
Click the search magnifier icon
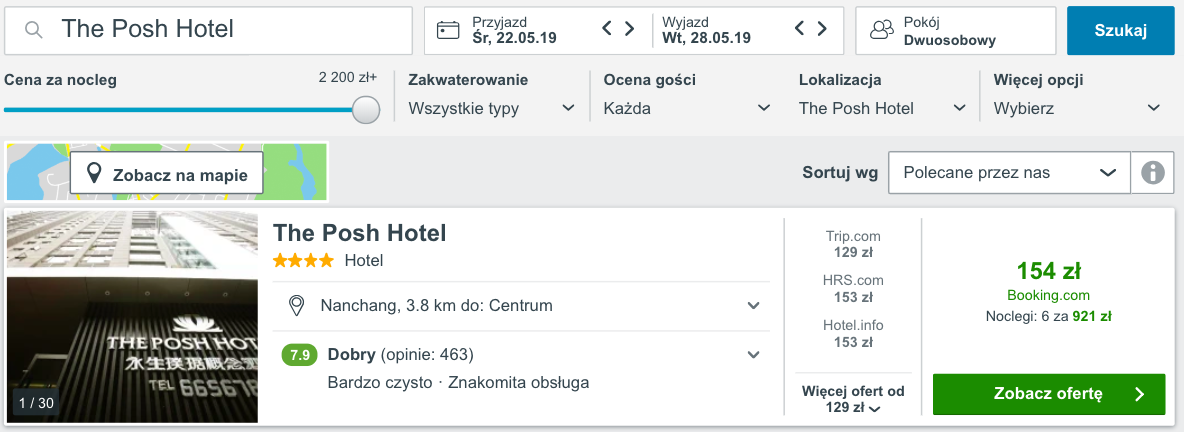[34, 30]
